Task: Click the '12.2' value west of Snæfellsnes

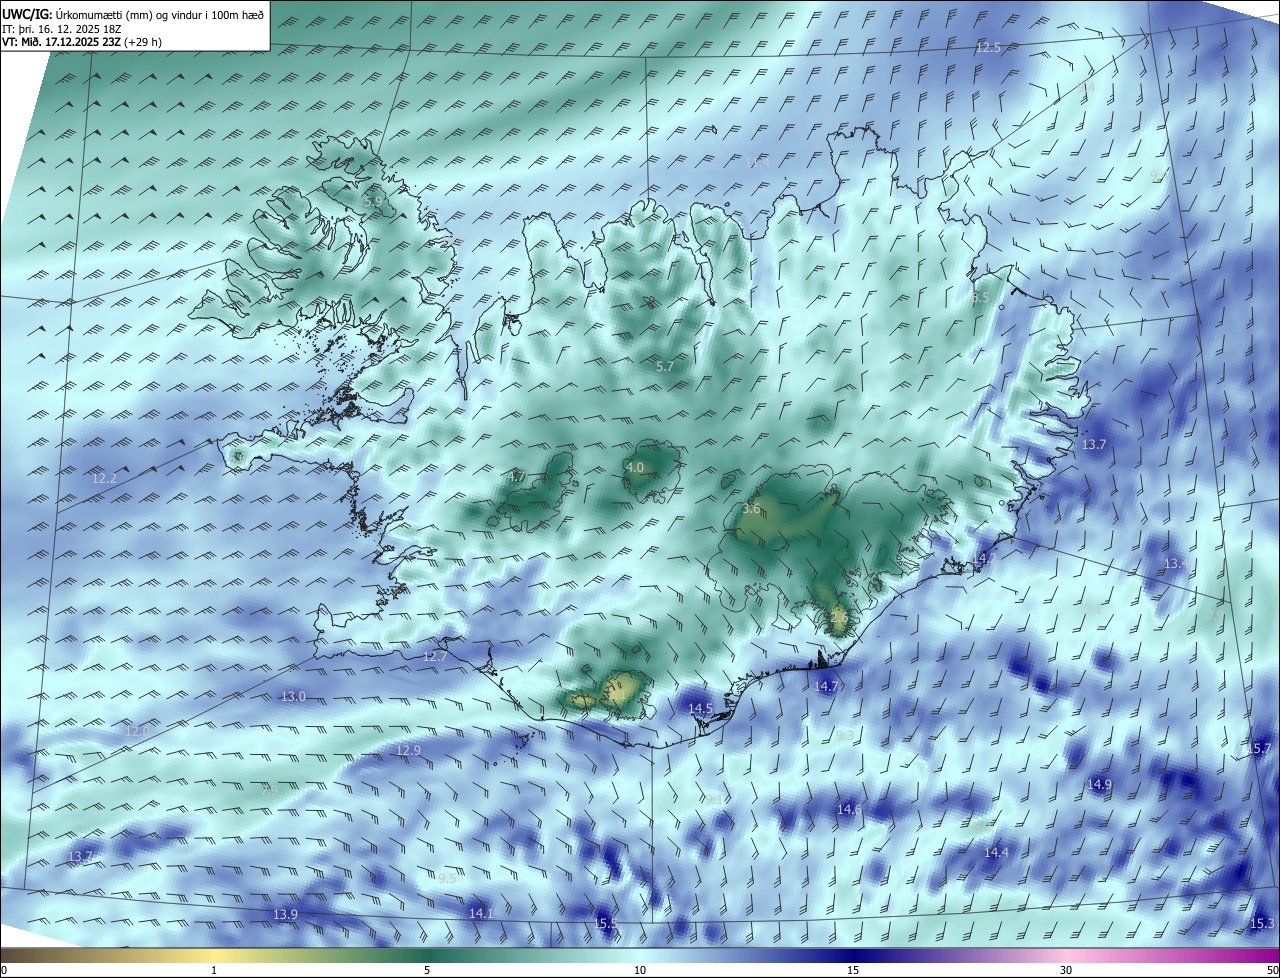Action: coord(104,479)
